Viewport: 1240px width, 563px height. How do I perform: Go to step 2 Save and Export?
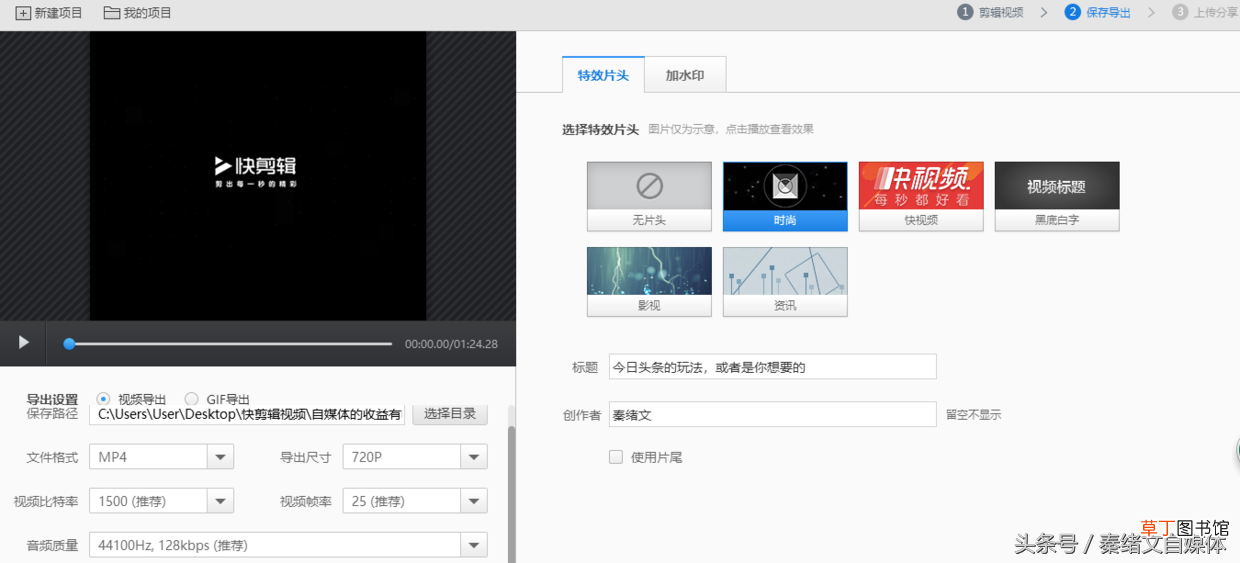(x=1098, y=13)
